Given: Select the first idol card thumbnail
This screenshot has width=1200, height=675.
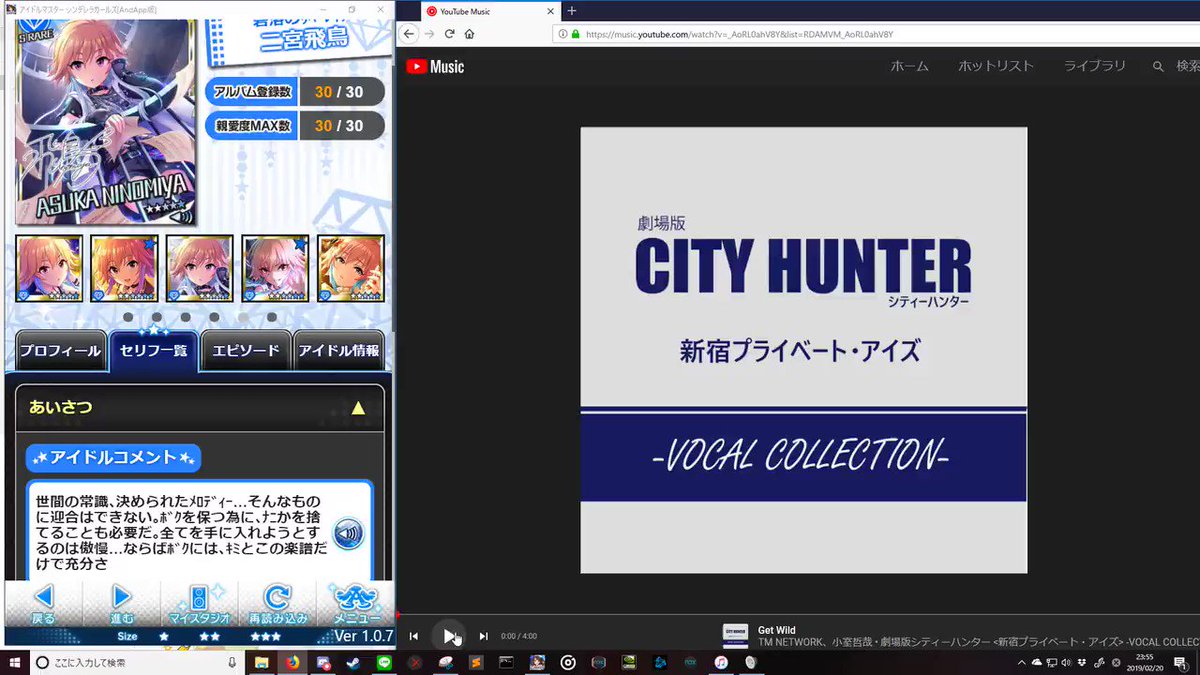Looking at the screenshot, I should [x=49, y=268].
